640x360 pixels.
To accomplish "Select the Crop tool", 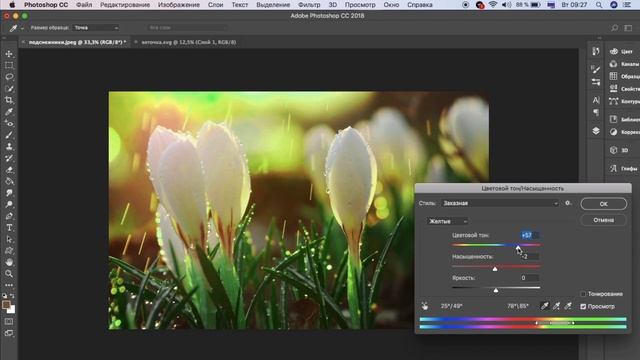I will click(x=9, y=100).
